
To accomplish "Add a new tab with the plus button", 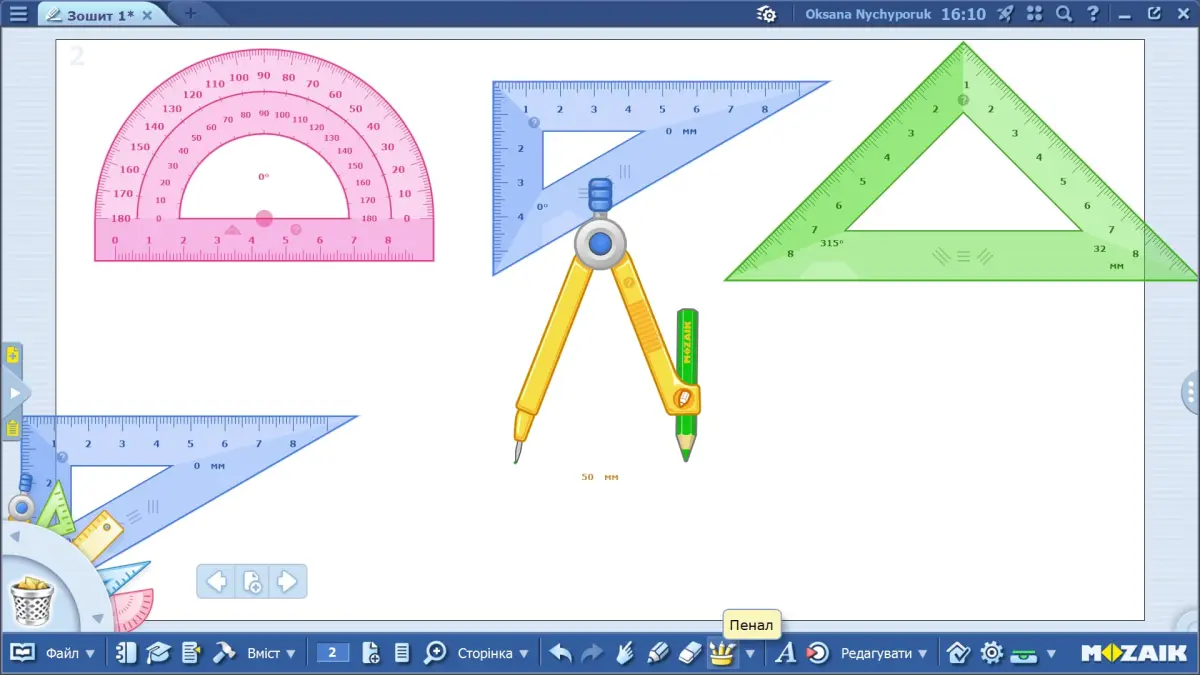I will [190, 14].
